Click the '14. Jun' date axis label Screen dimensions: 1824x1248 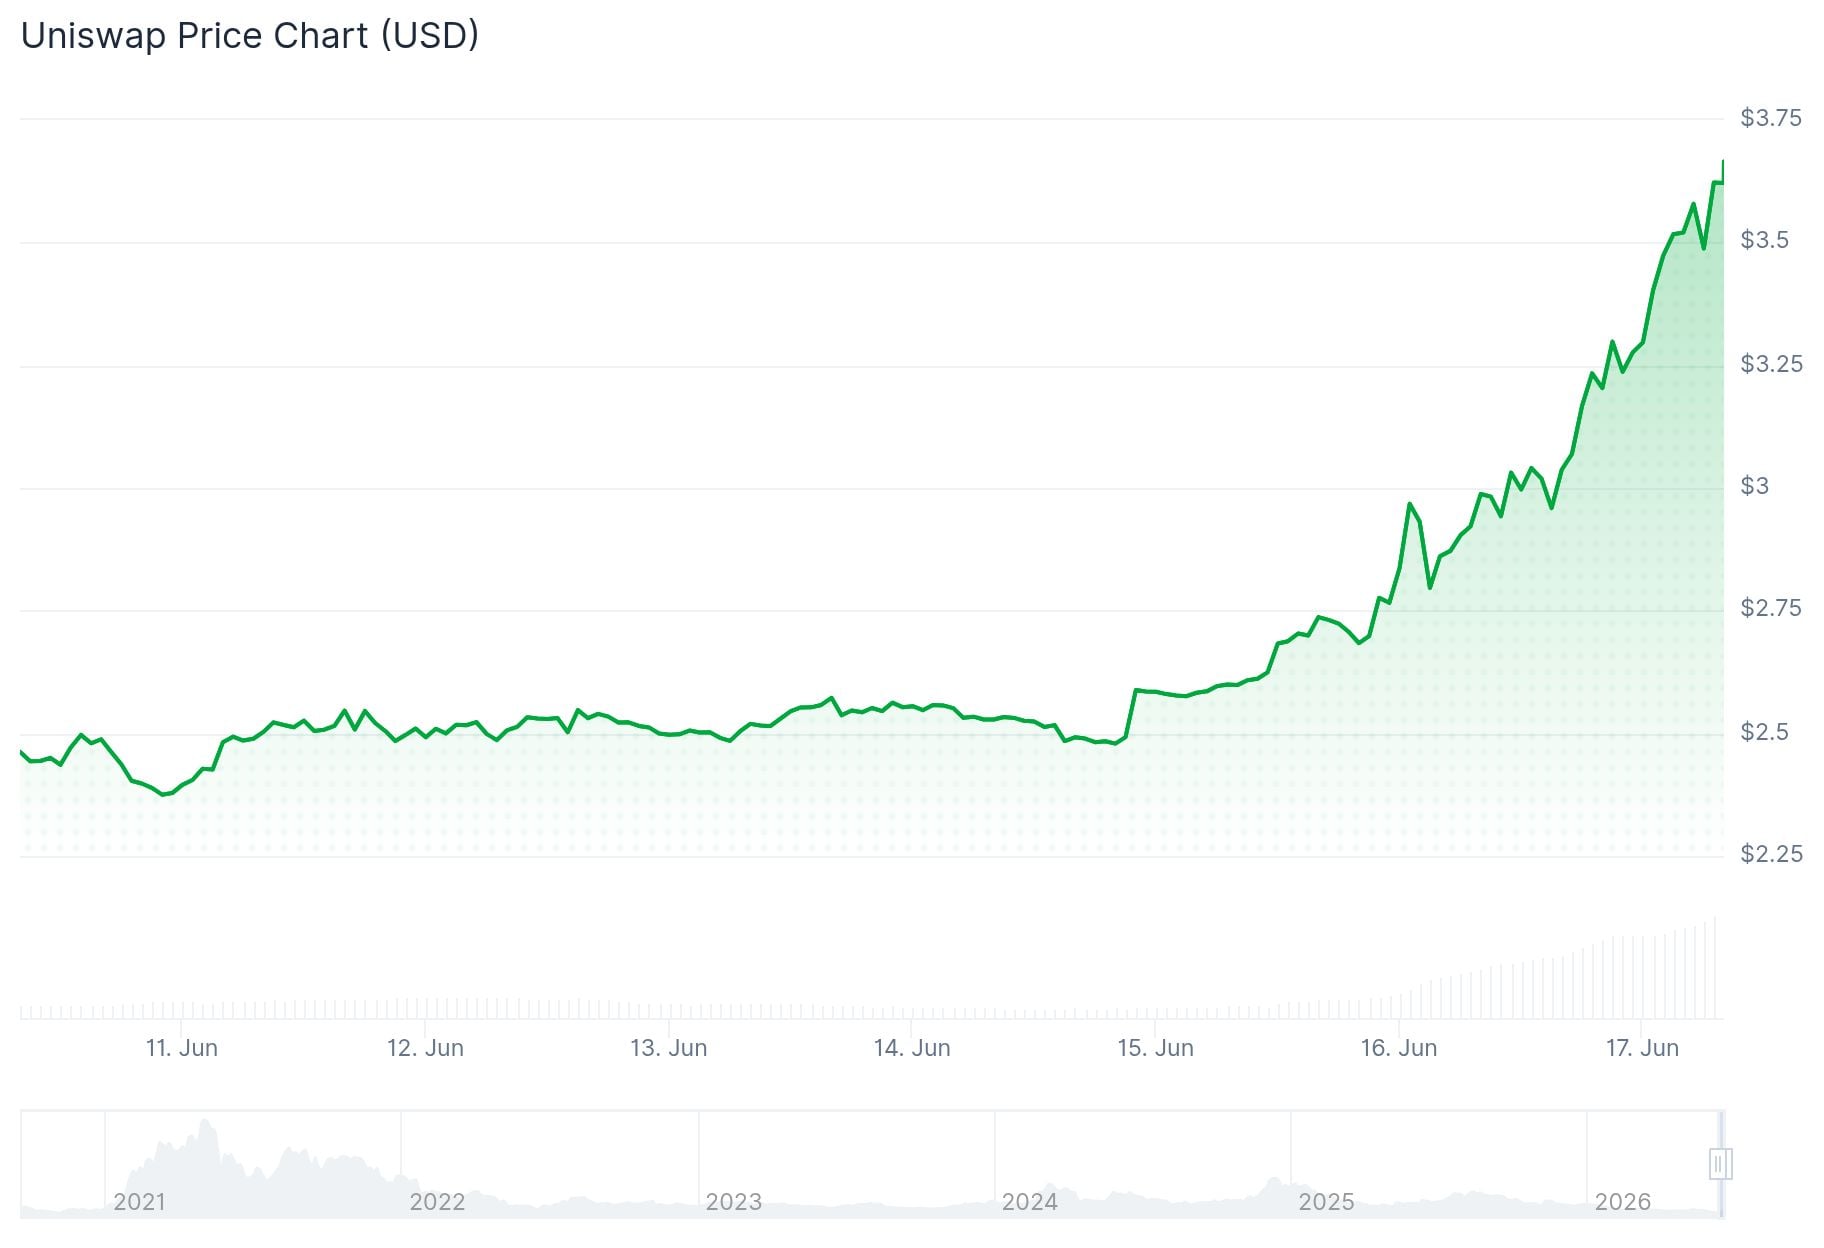tap(912, 1048)
